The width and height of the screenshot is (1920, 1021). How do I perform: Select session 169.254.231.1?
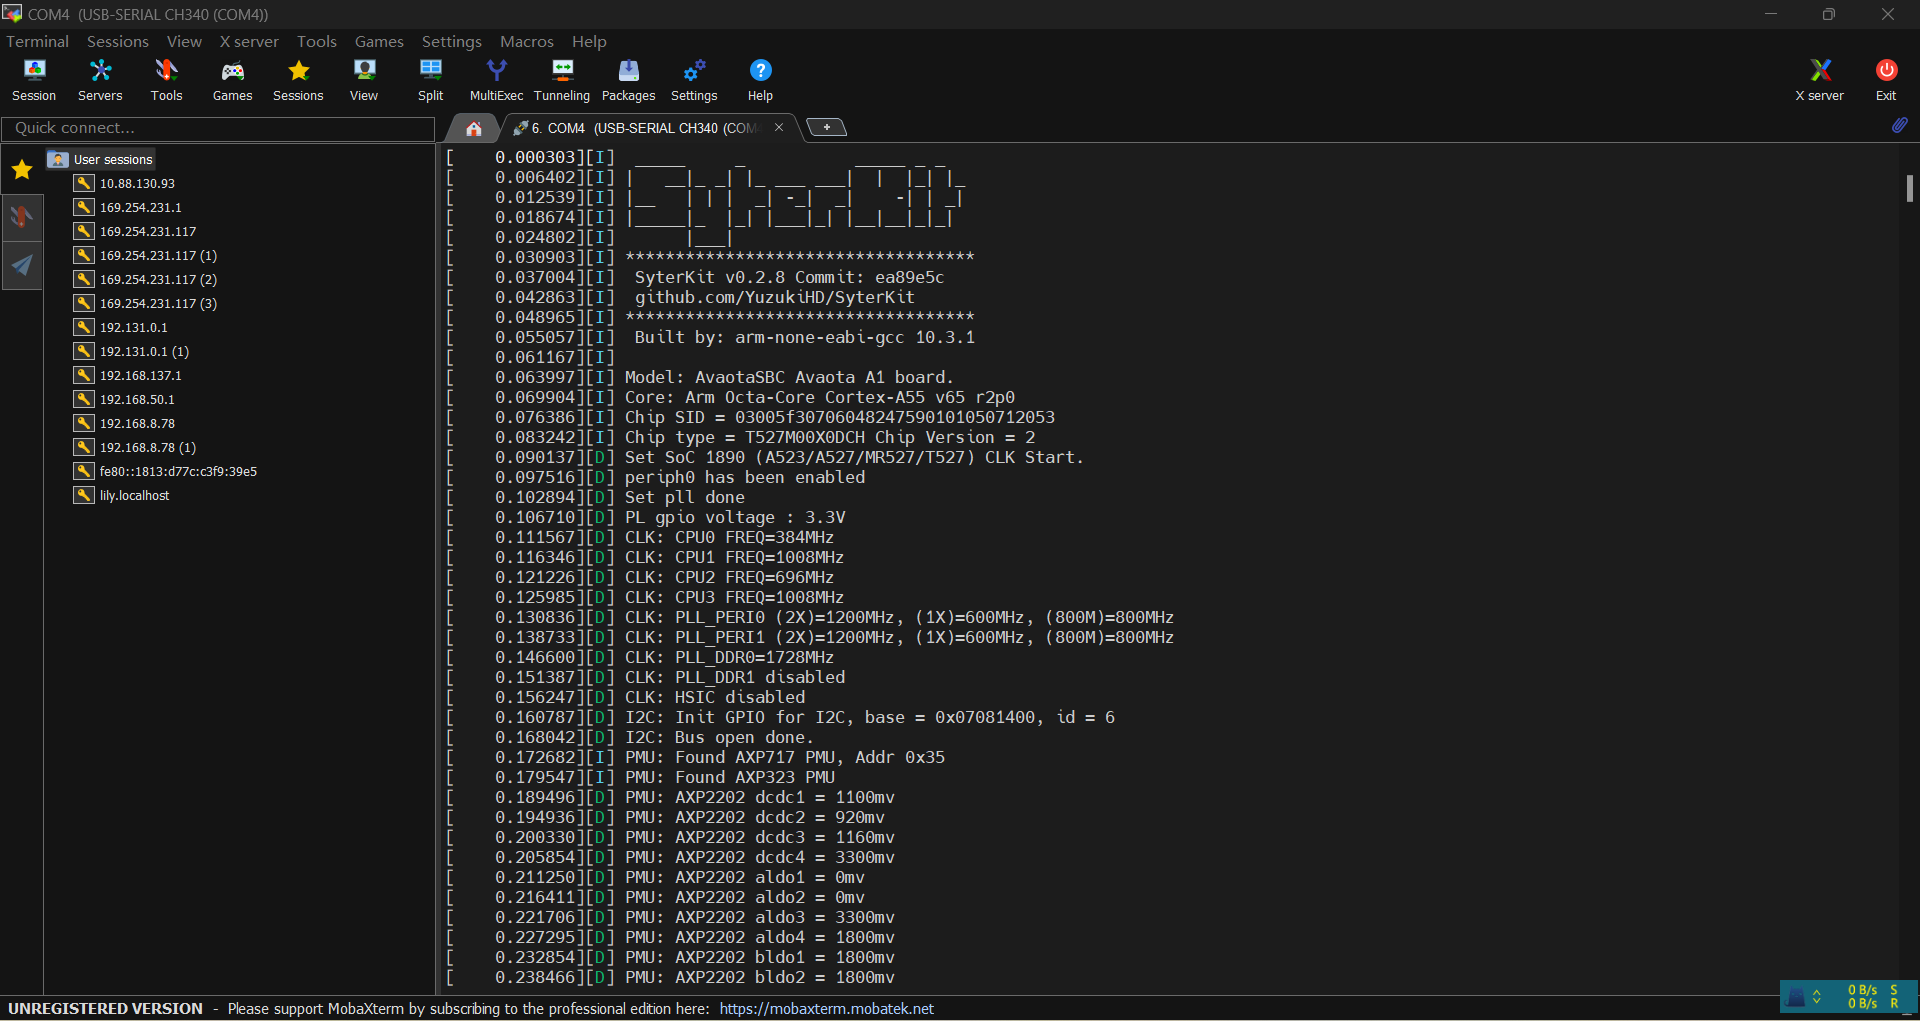(140, 207)
